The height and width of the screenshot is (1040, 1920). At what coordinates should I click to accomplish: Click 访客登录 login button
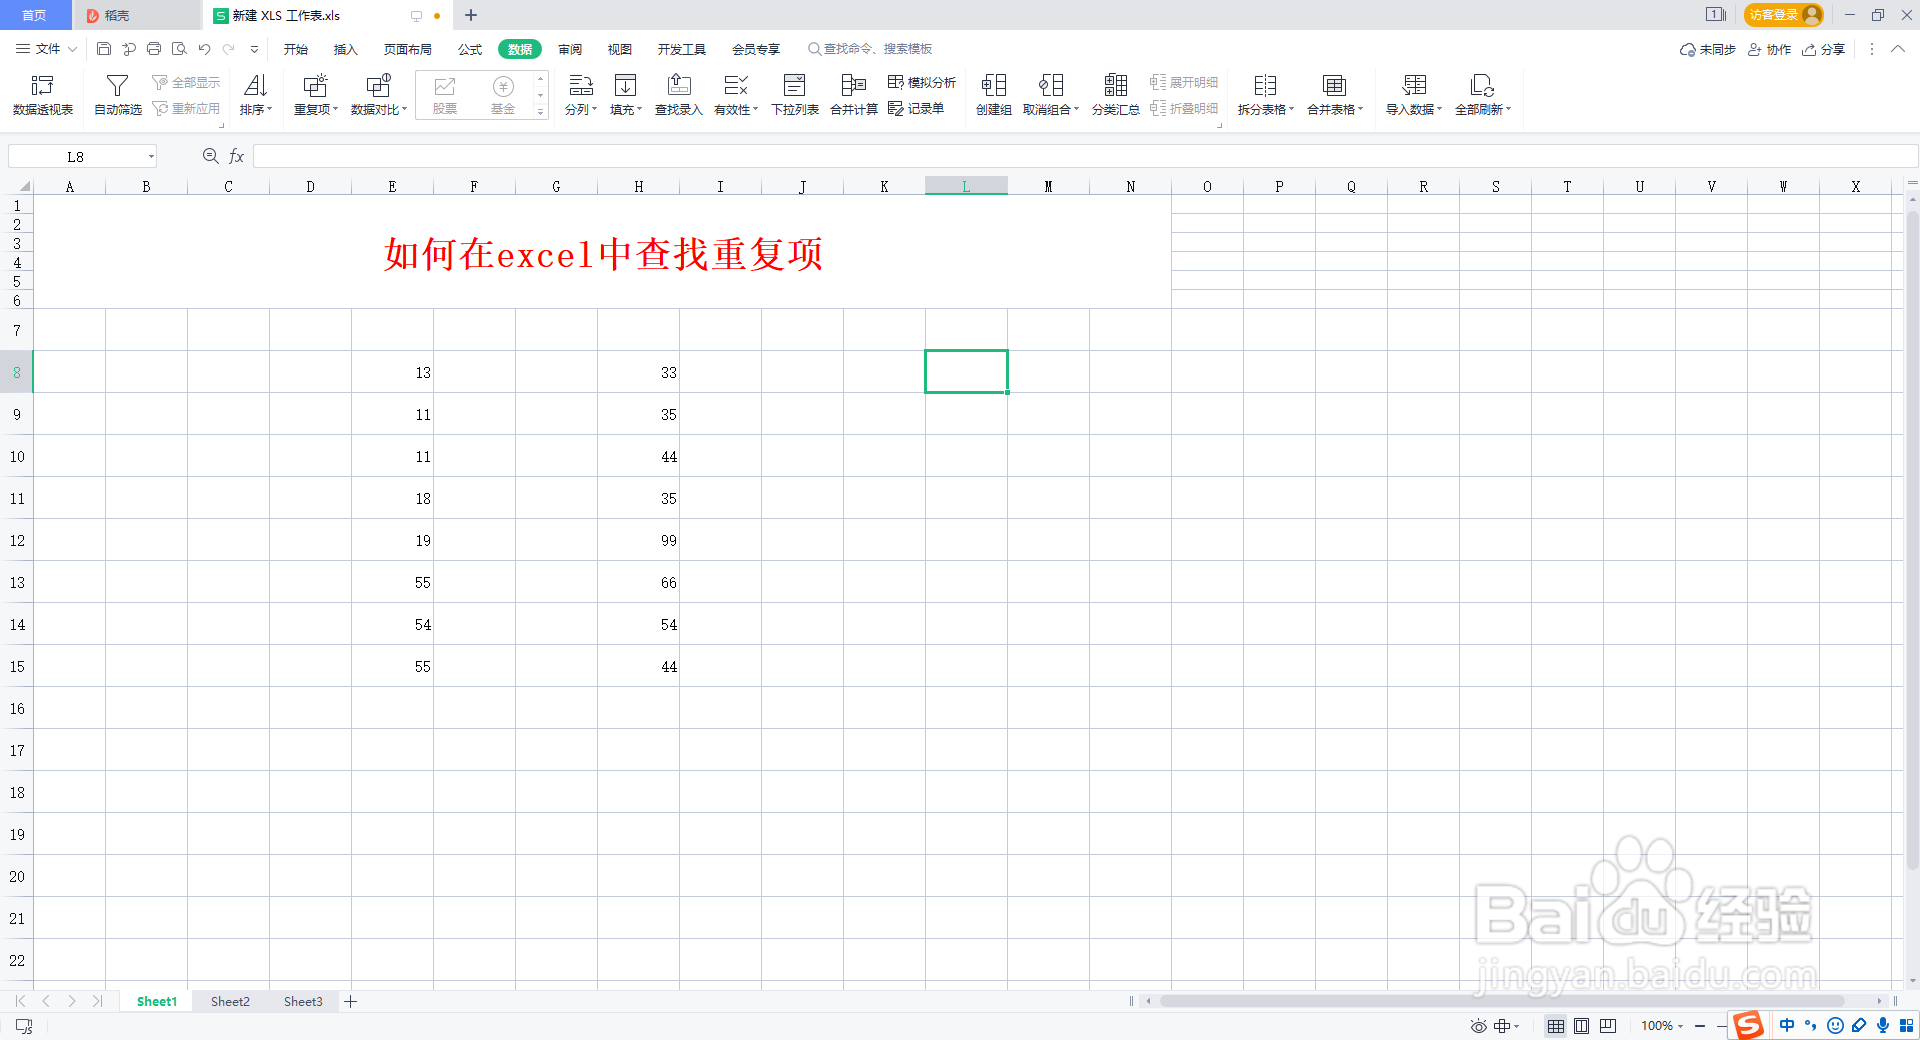point(1784,15)
